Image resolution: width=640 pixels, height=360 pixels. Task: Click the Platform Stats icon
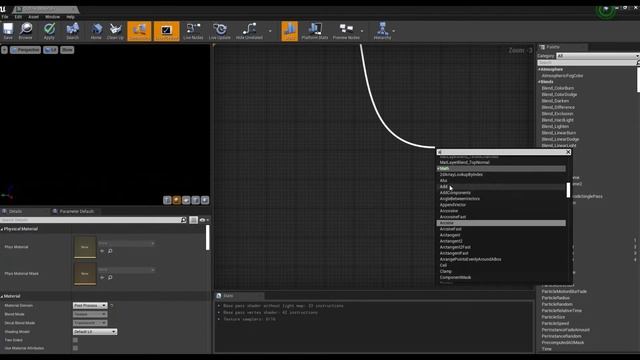pyautogui.click(x=315, y=31)
